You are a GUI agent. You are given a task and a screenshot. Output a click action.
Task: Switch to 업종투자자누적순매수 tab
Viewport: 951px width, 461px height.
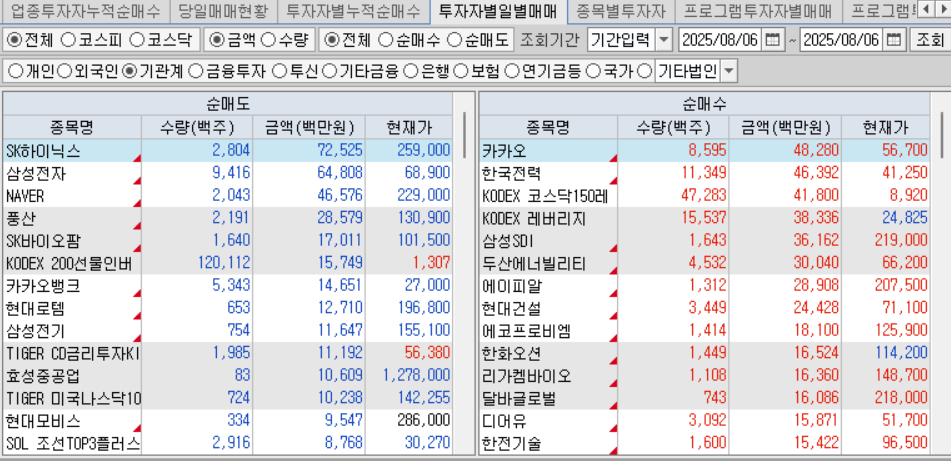coord(86,10)
